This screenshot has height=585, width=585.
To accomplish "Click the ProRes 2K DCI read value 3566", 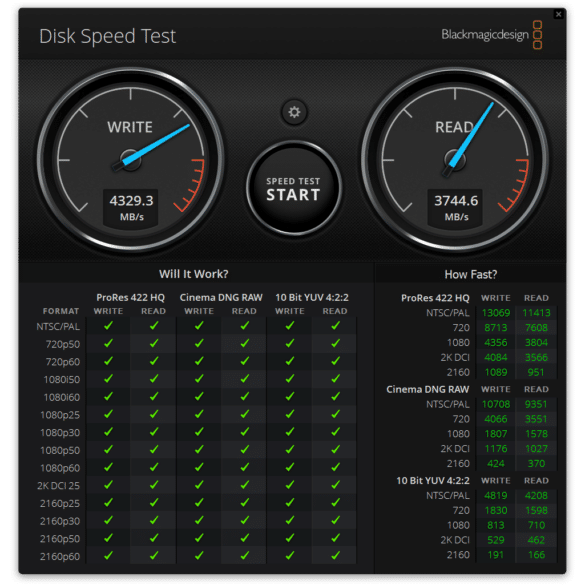I will point(536,357).
